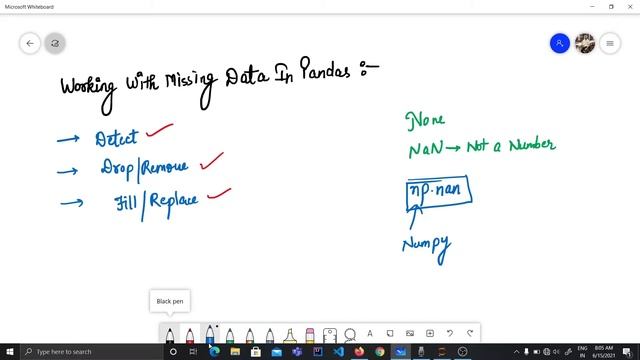Open Microsoft Teams from taskbar

297,352
